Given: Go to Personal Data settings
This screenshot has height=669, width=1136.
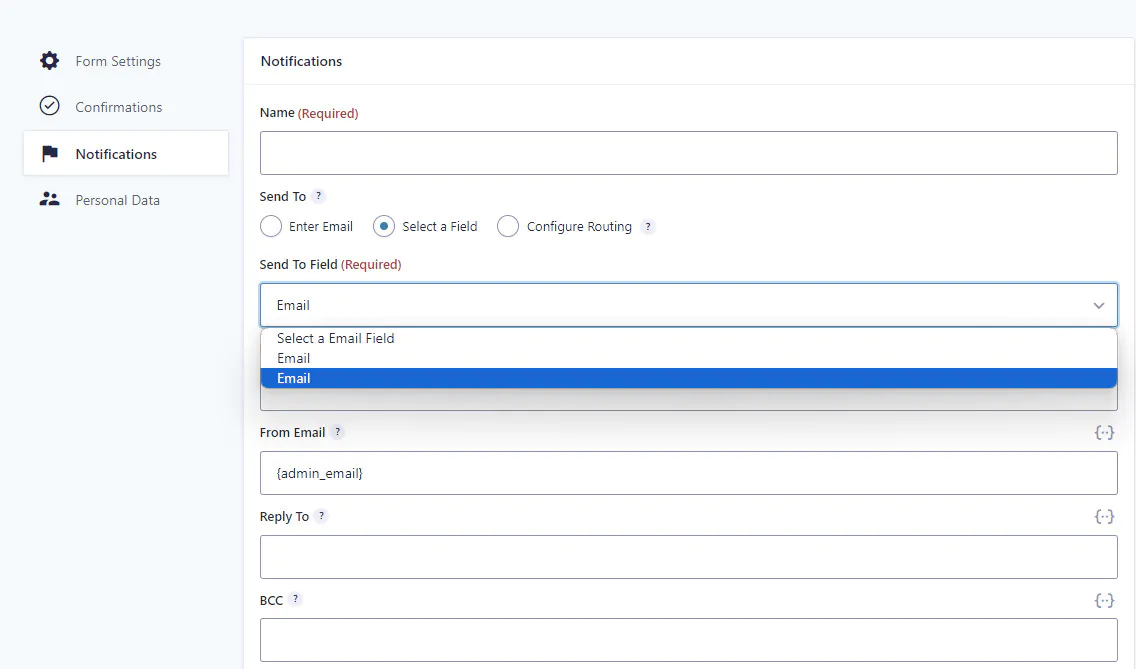Looking at the screenshot, I should 117,200.
